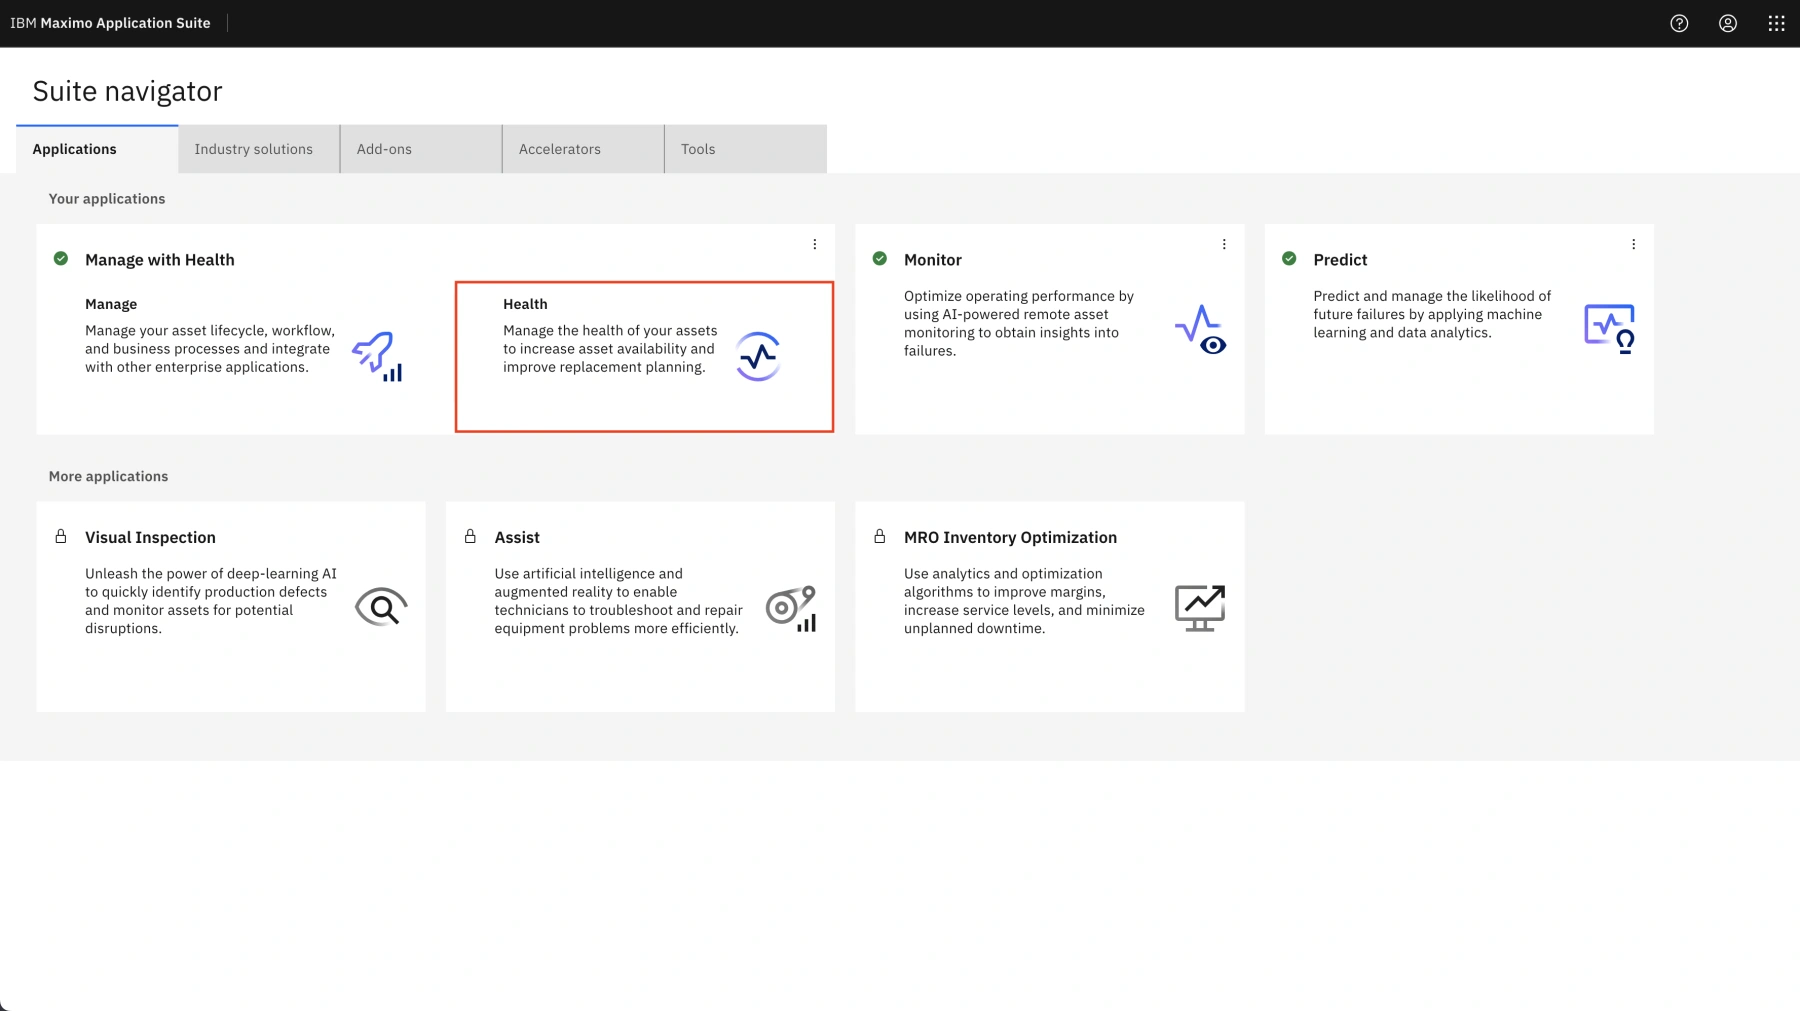Click the Manage rocket icon
The image size is (1800, 1011).
tap(377, 356)
